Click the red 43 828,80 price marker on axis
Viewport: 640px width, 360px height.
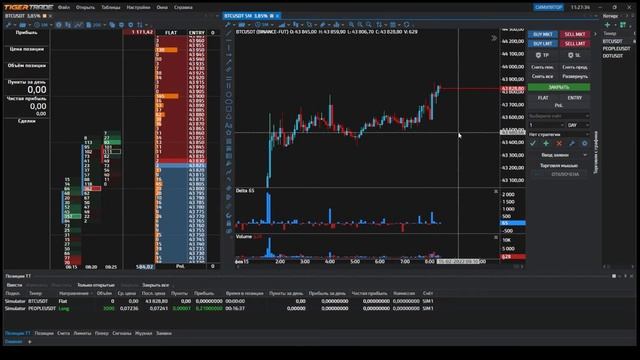[513, 89]
